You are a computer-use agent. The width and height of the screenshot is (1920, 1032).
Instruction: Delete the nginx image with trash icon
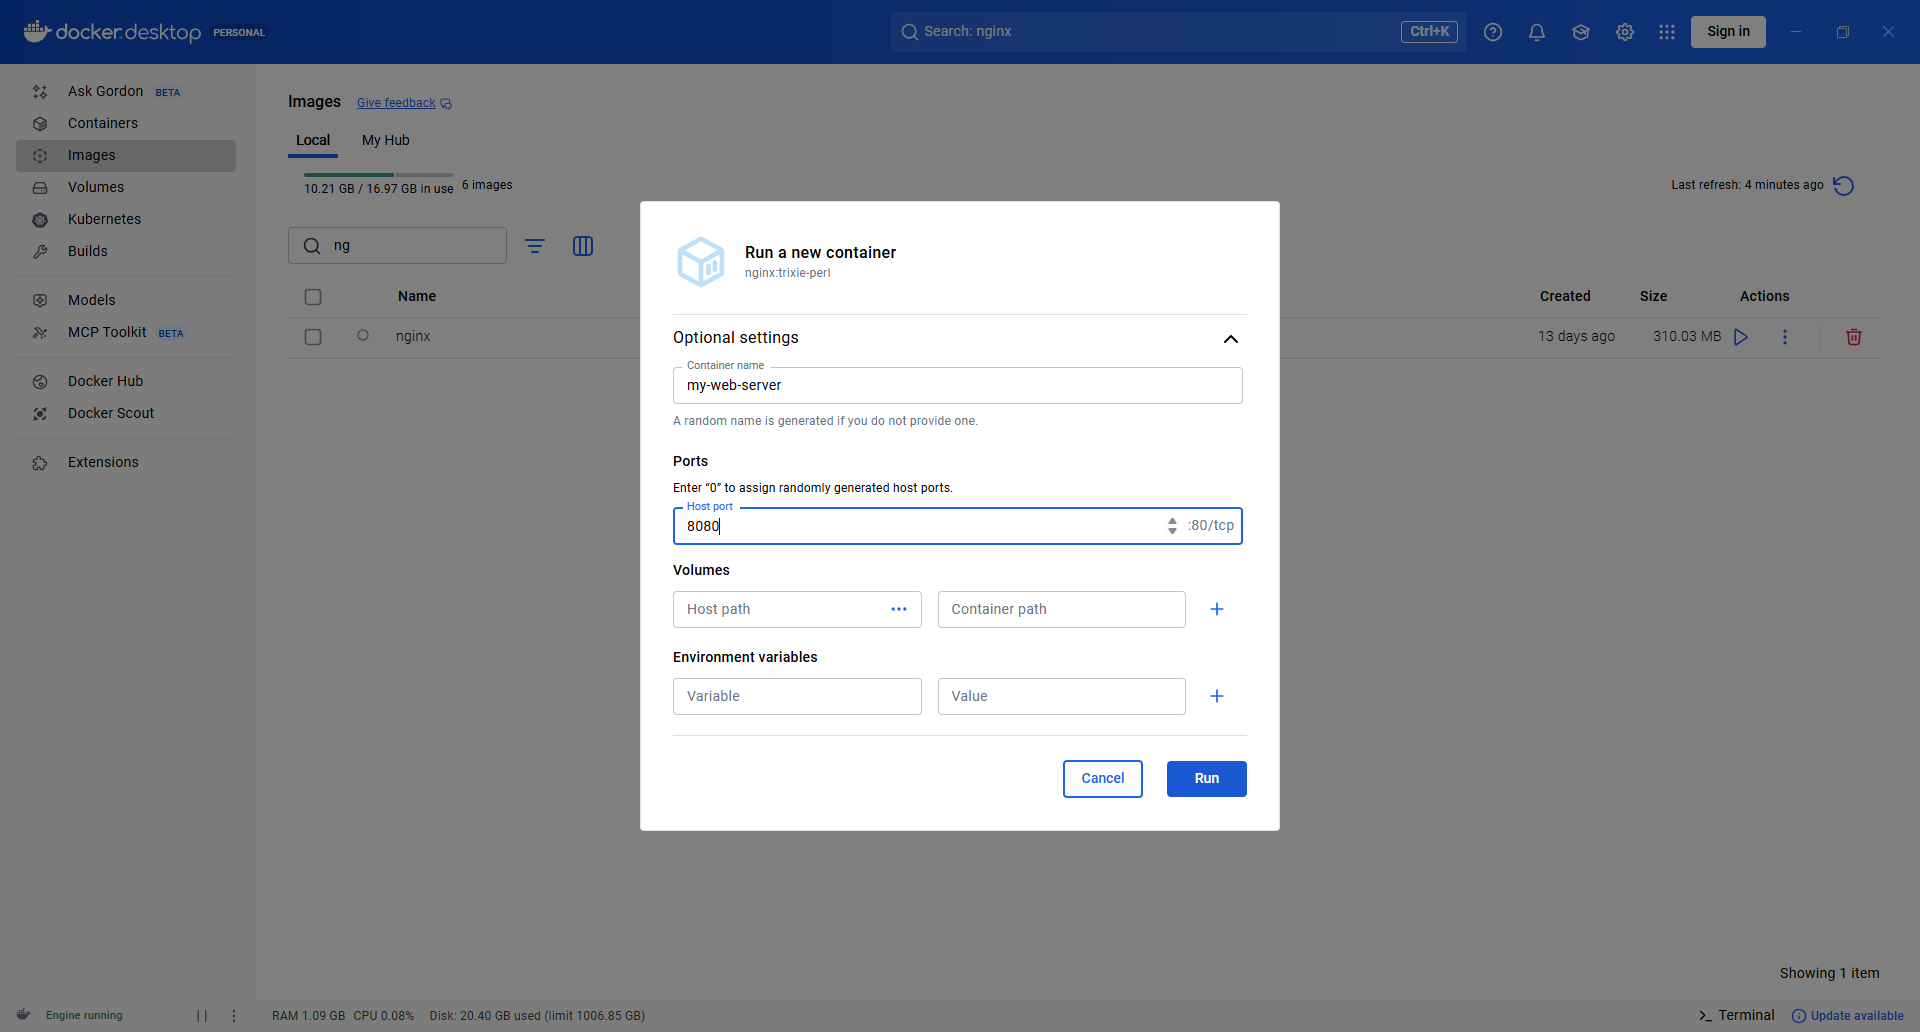(x=1854, y=337)
